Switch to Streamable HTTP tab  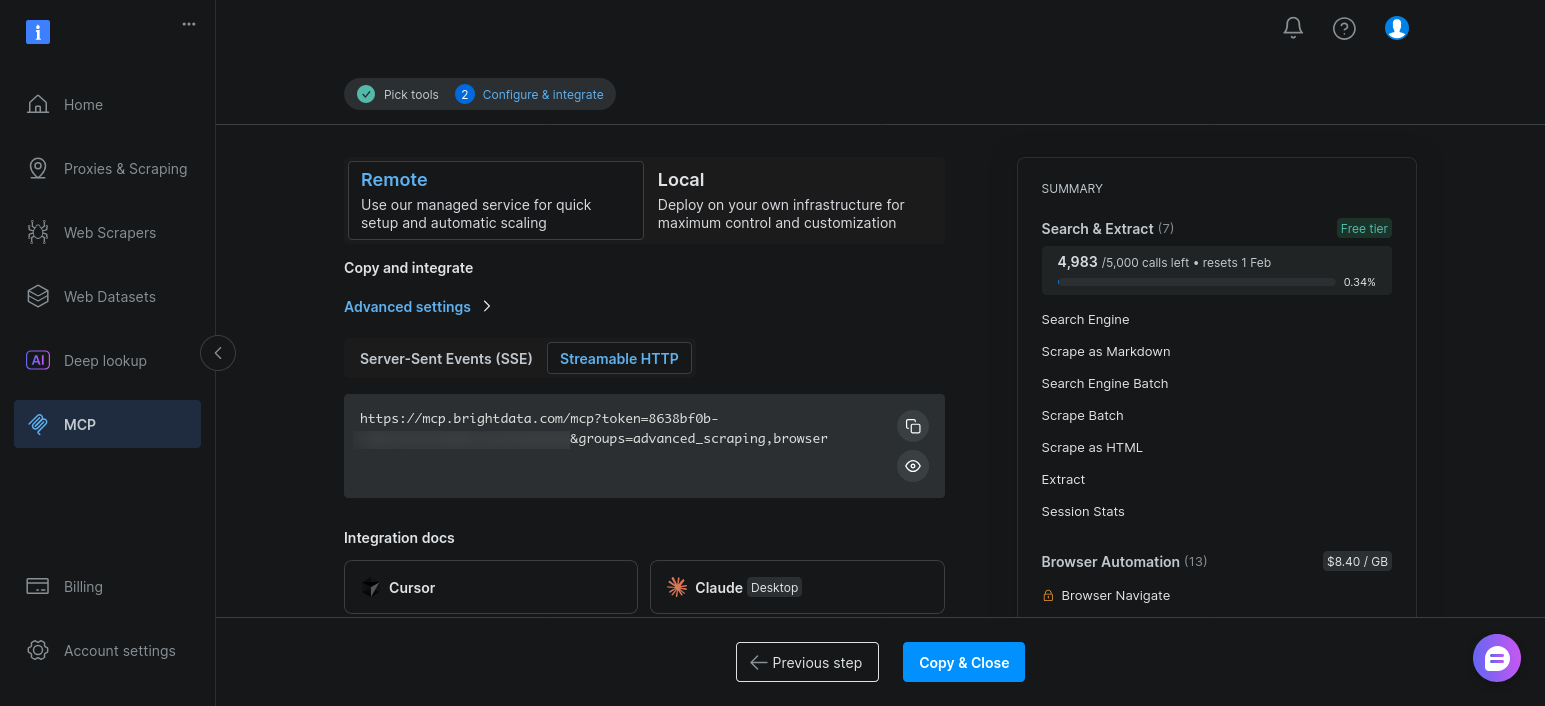(x=619, y=359)
